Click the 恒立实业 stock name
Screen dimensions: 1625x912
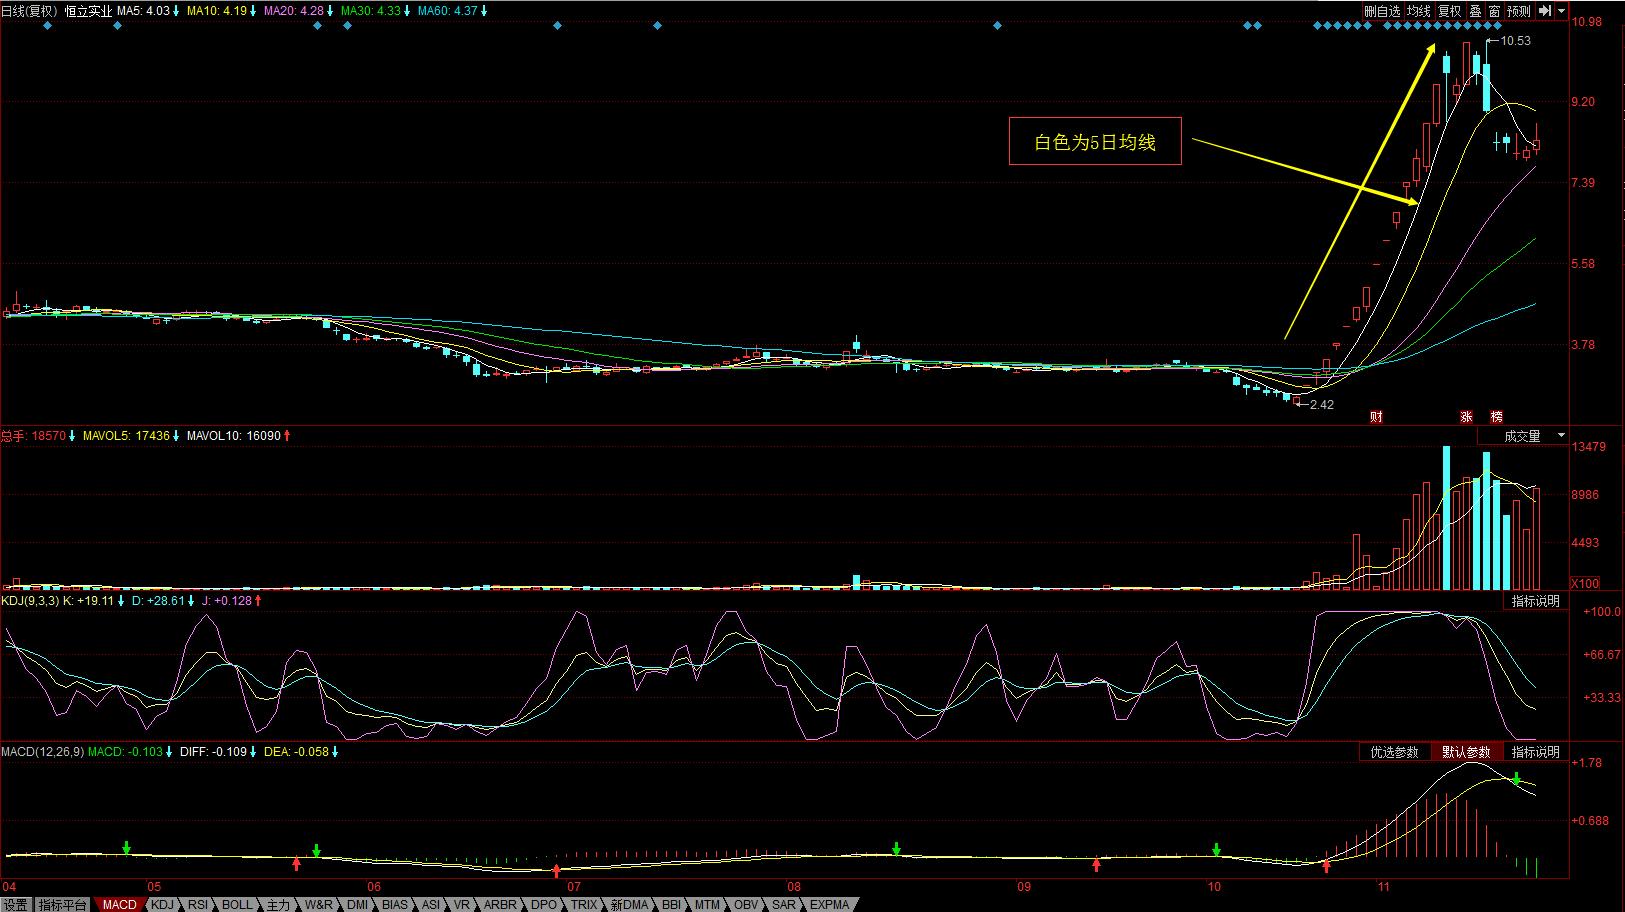[x=88, y=11]
